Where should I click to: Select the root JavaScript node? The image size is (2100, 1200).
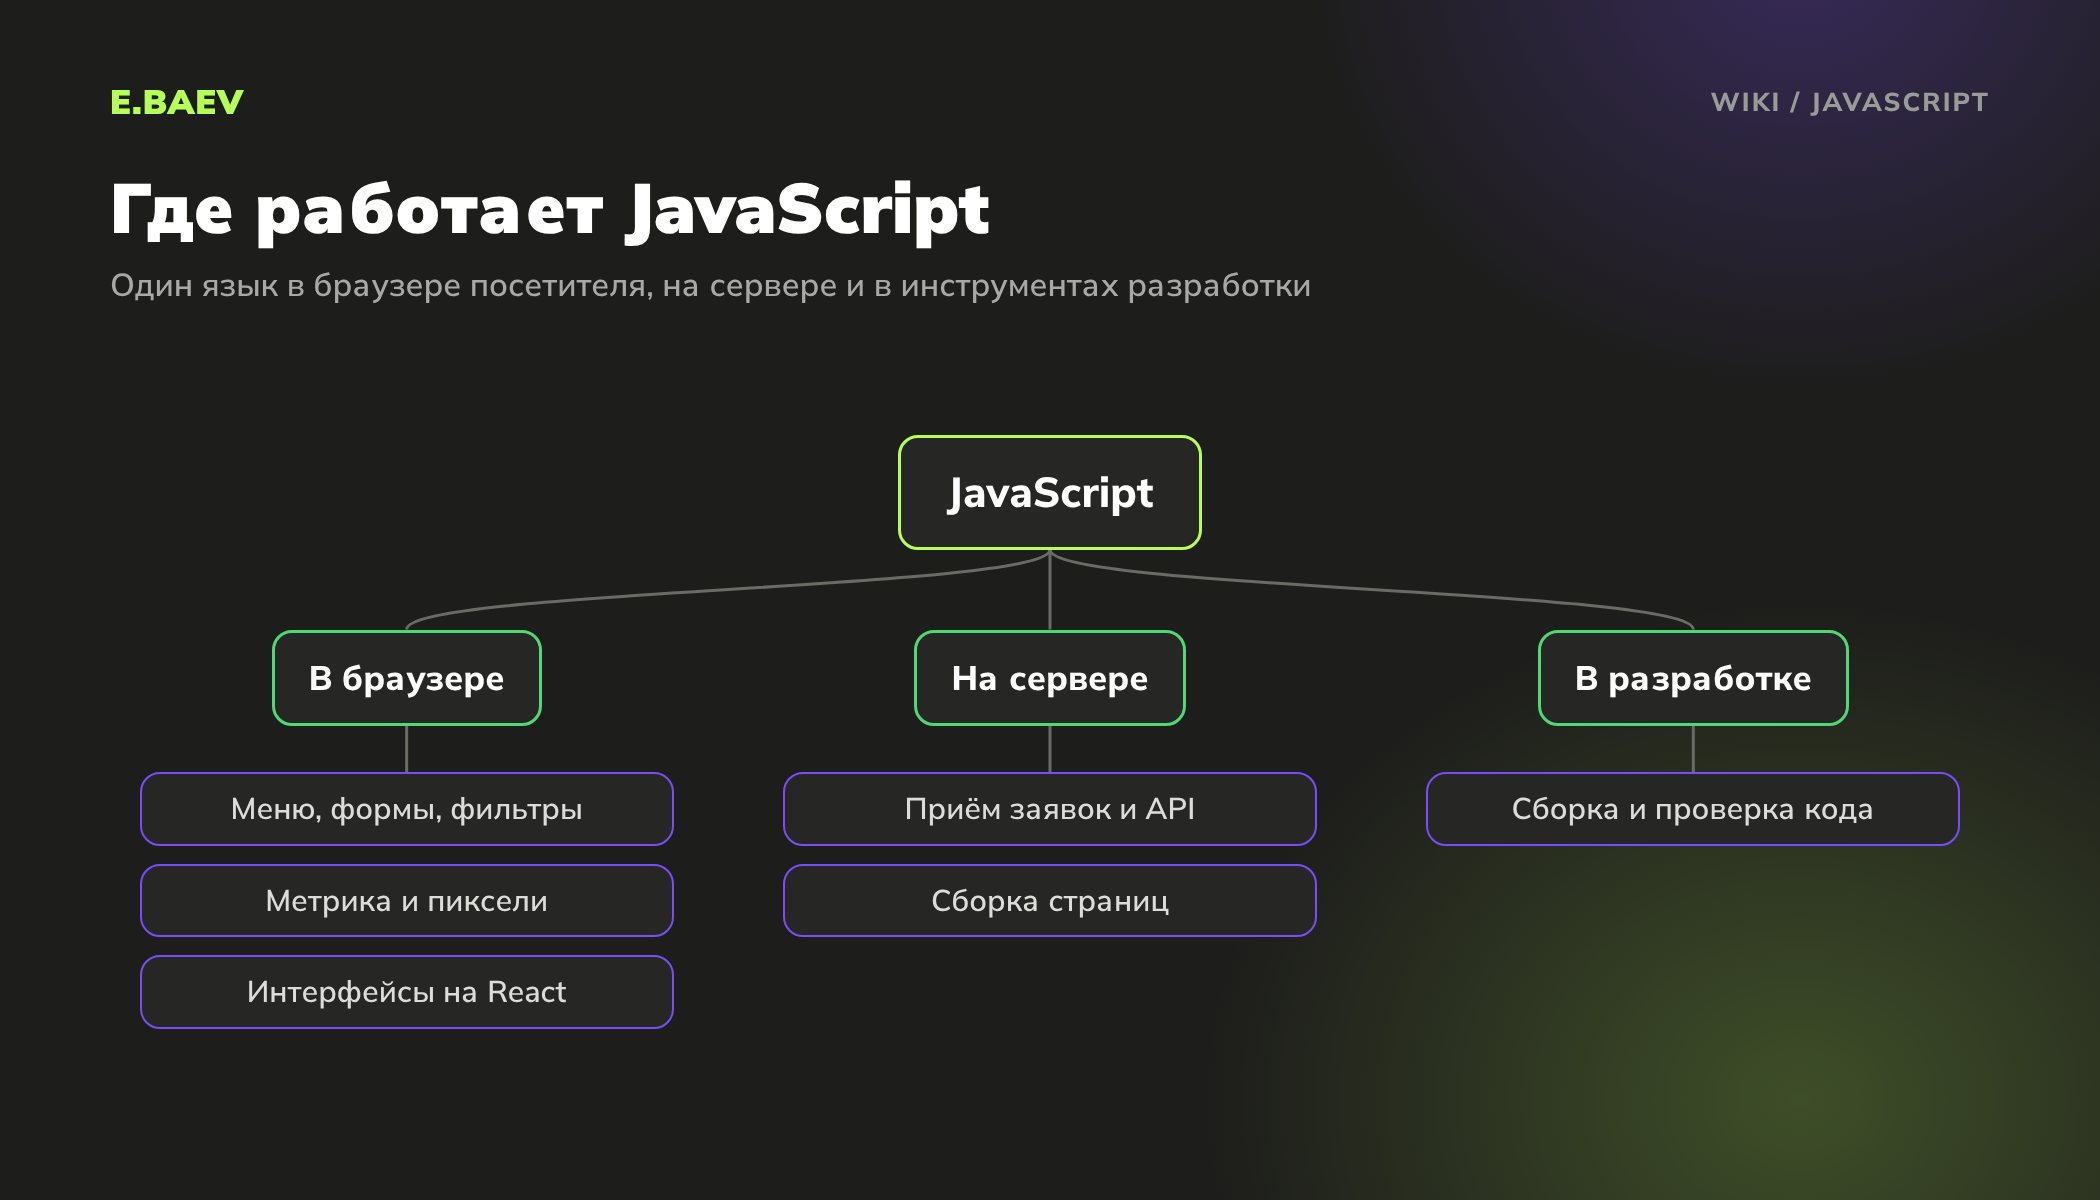(x=1050, y=492)
